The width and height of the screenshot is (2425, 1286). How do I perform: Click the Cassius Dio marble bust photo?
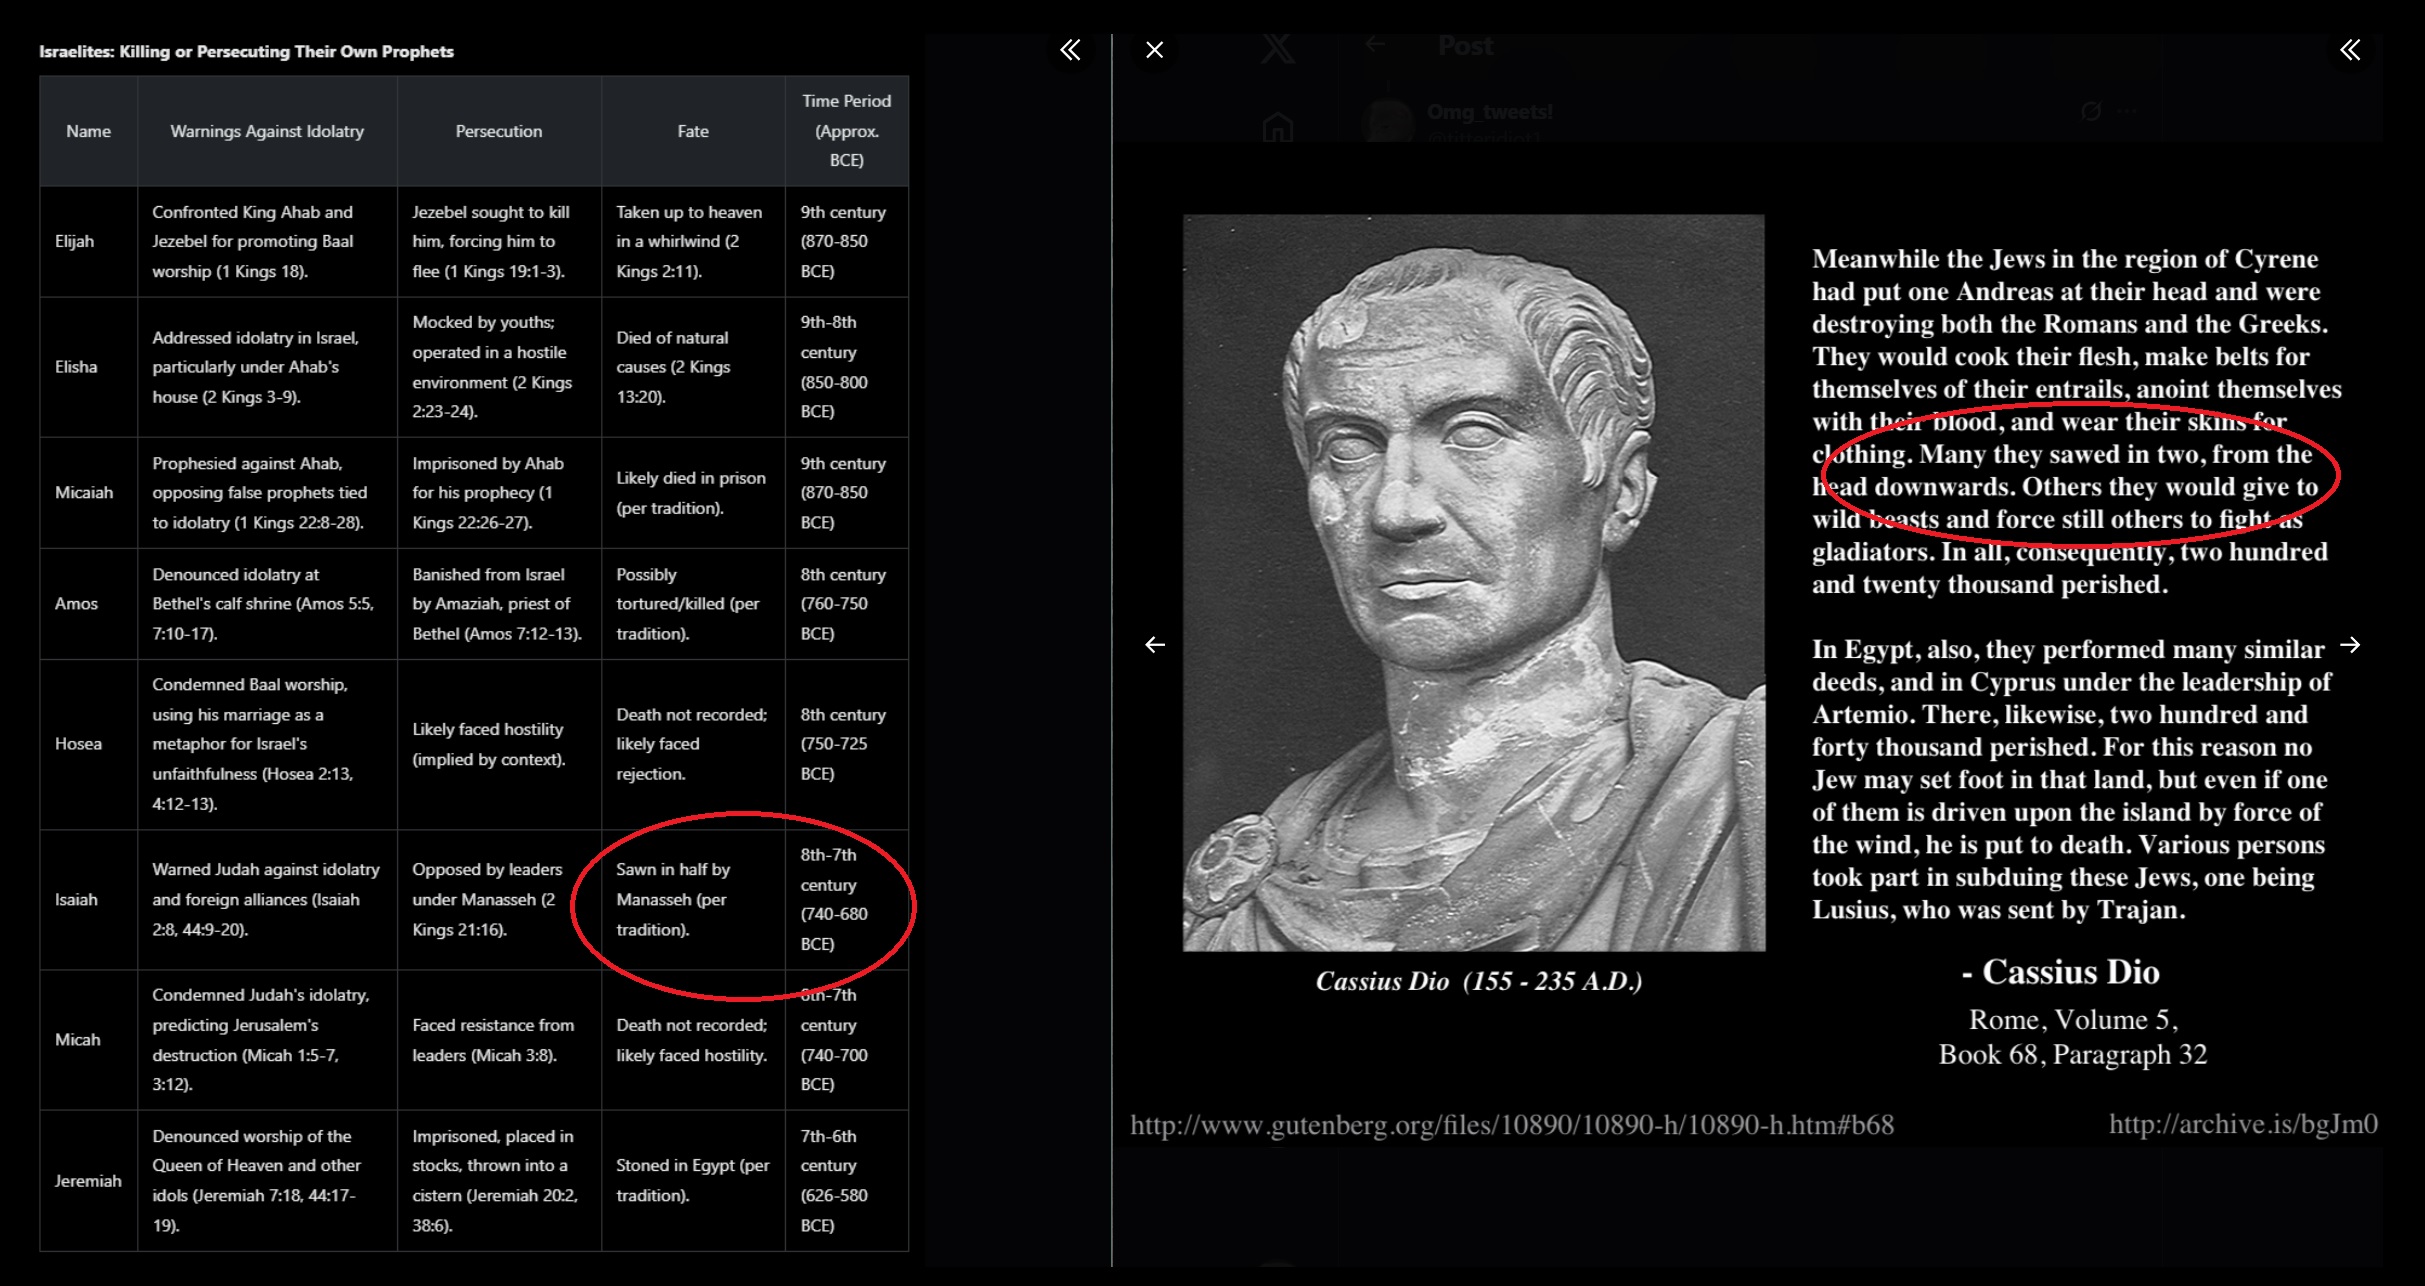1474,582
